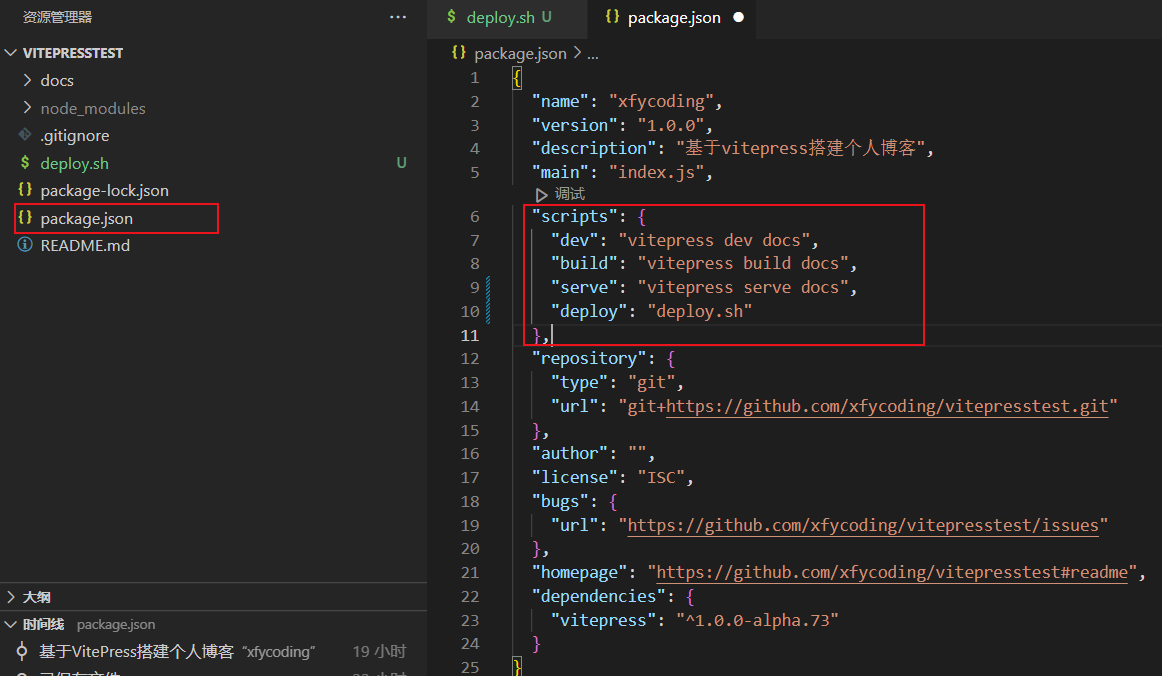Click the git icon beside .gitignore
Screen dimensions: 1162x676
tap(25, 135)
